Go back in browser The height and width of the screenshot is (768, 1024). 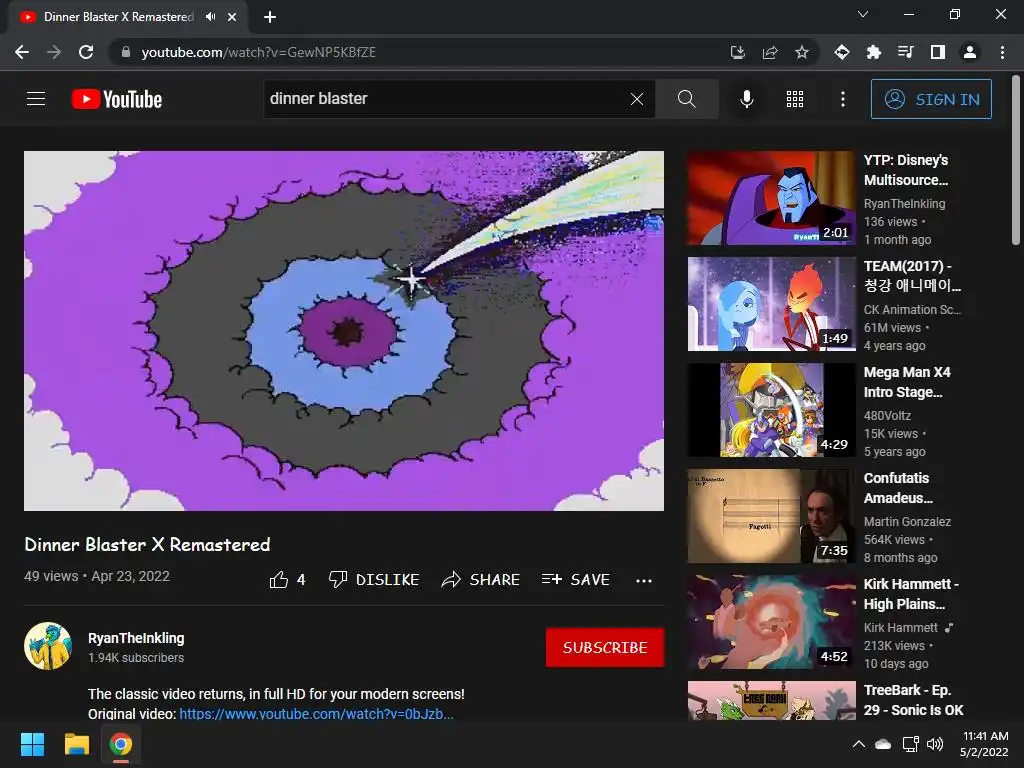tap(22, 52)
